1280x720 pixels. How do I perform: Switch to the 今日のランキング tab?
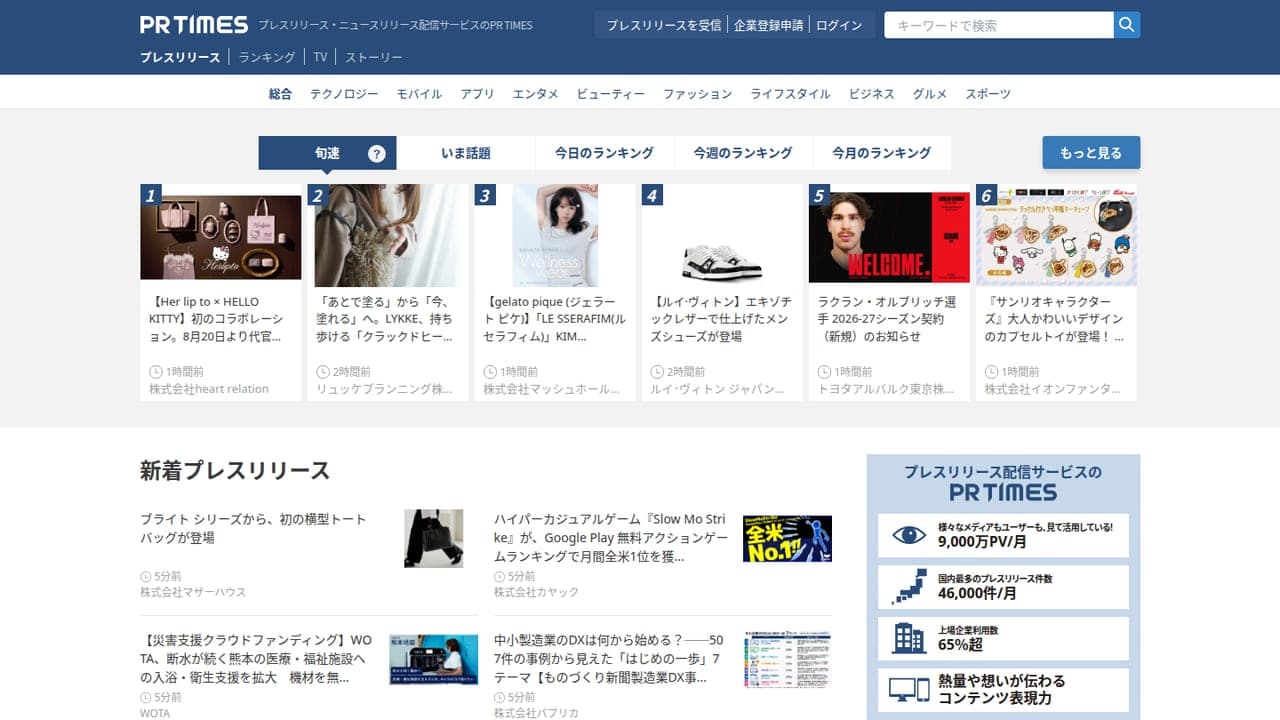[x=604, y=153]
